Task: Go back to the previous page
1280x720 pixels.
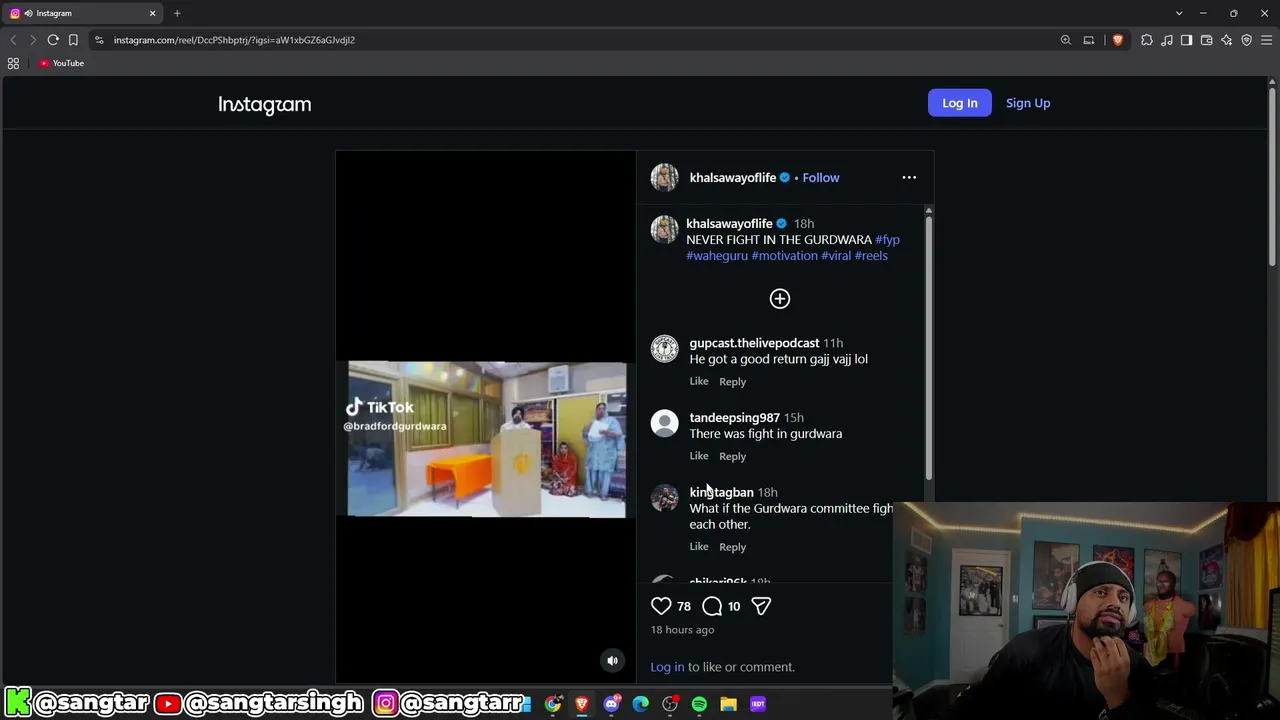Action: click(13, 40)
